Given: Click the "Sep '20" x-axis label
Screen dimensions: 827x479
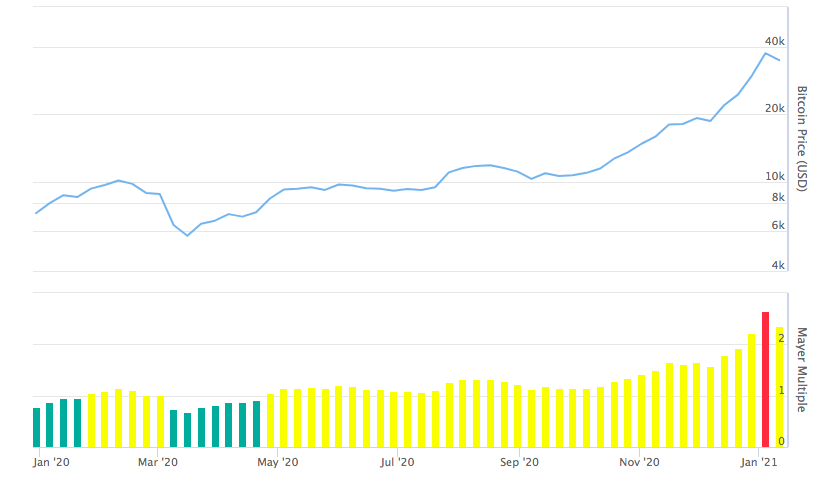Looking at the screenshot, I should click(x=519, y=462).
